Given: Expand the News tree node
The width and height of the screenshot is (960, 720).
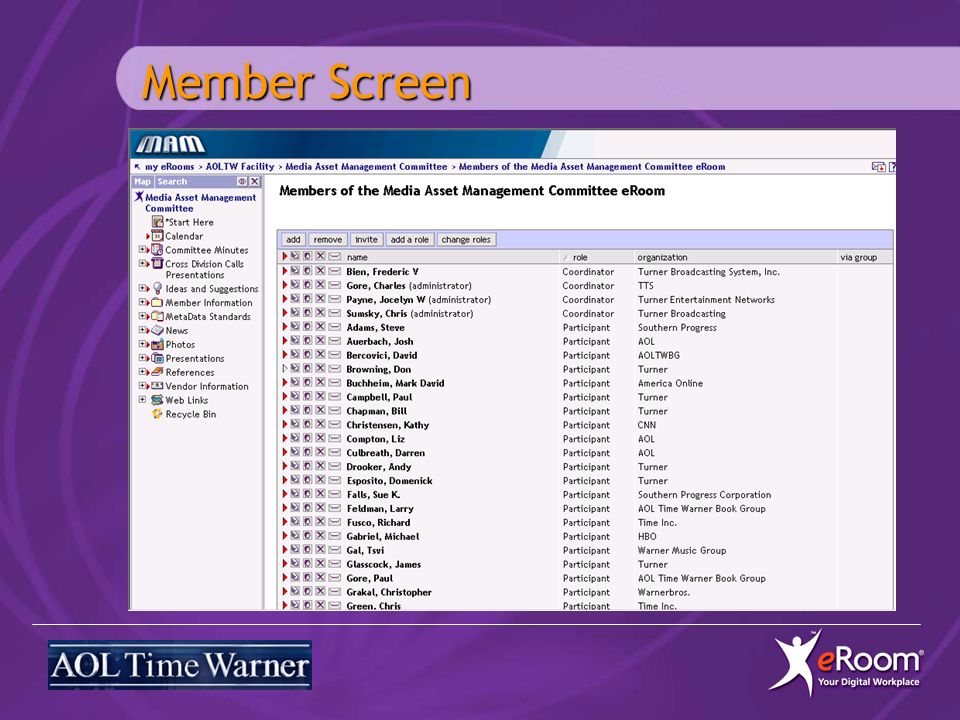Looking at the screenshot, I should coord(142,330).
